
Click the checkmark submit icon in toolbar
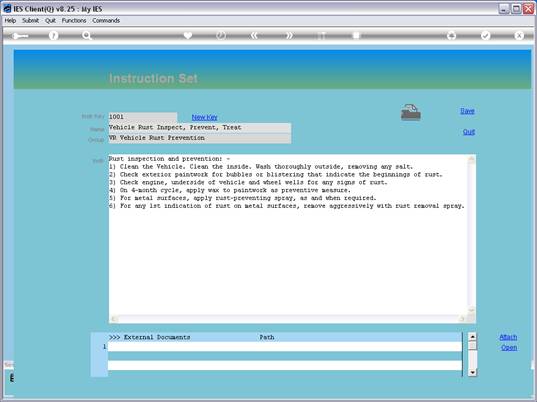click(485, 35)
